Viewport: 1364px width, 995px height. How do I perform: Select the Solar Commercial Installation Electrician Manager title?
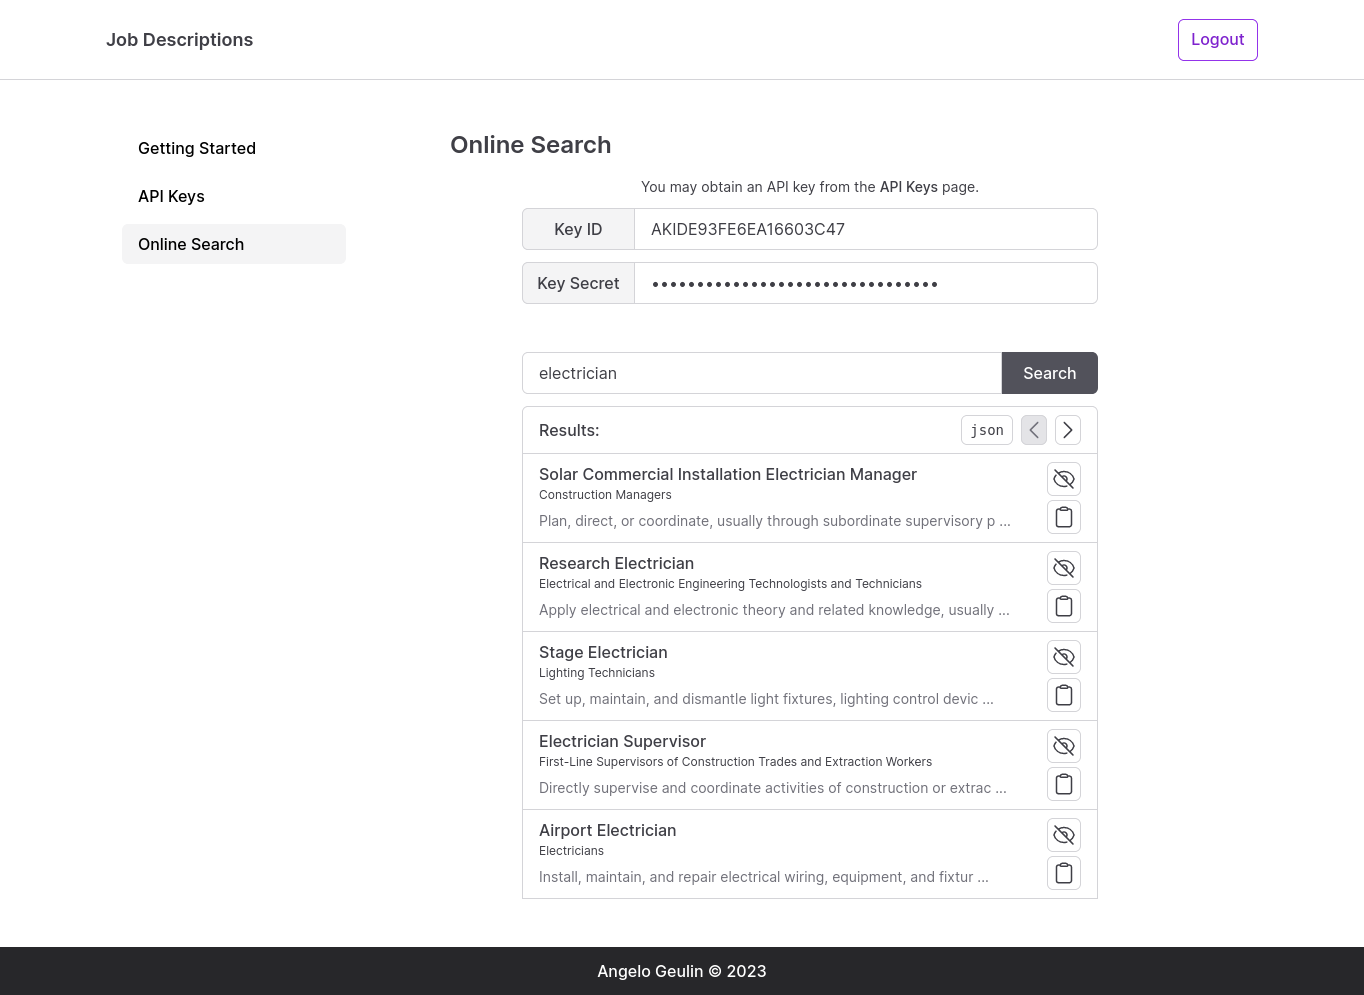coord(728,474)
